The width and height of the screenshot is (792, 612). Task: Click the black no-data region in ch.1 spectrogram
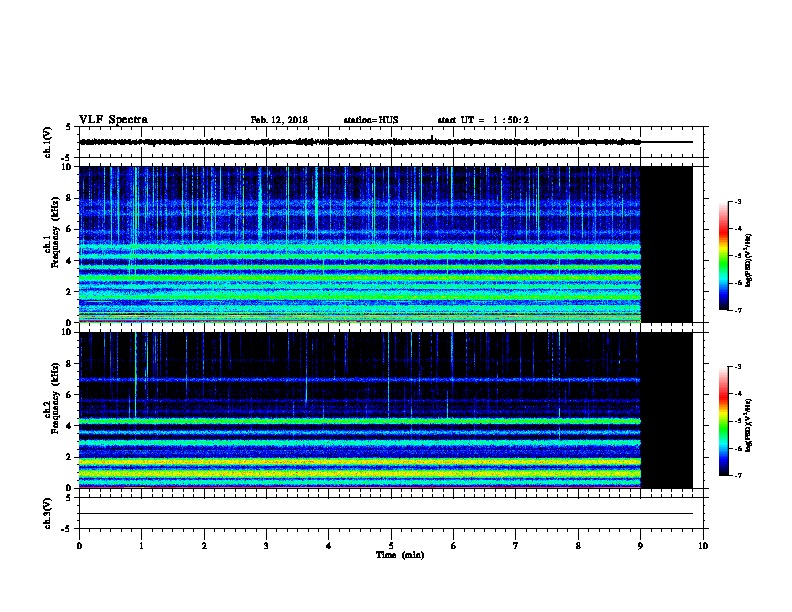[x=667, y=244]
